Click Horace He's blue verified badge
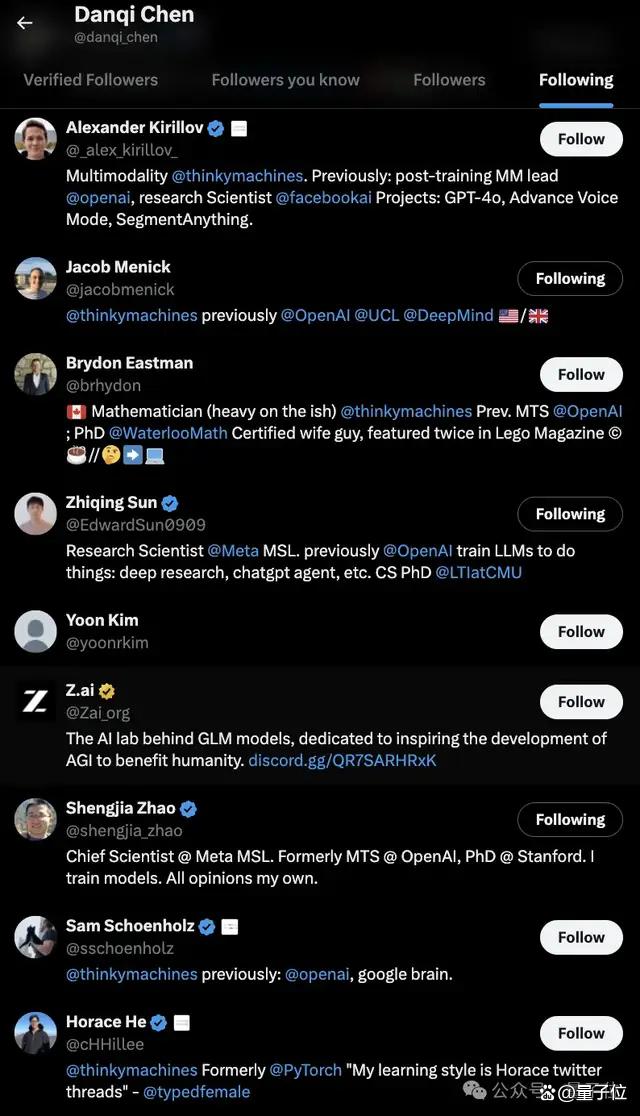The image size is (640, 1116). coord(159,1023)
